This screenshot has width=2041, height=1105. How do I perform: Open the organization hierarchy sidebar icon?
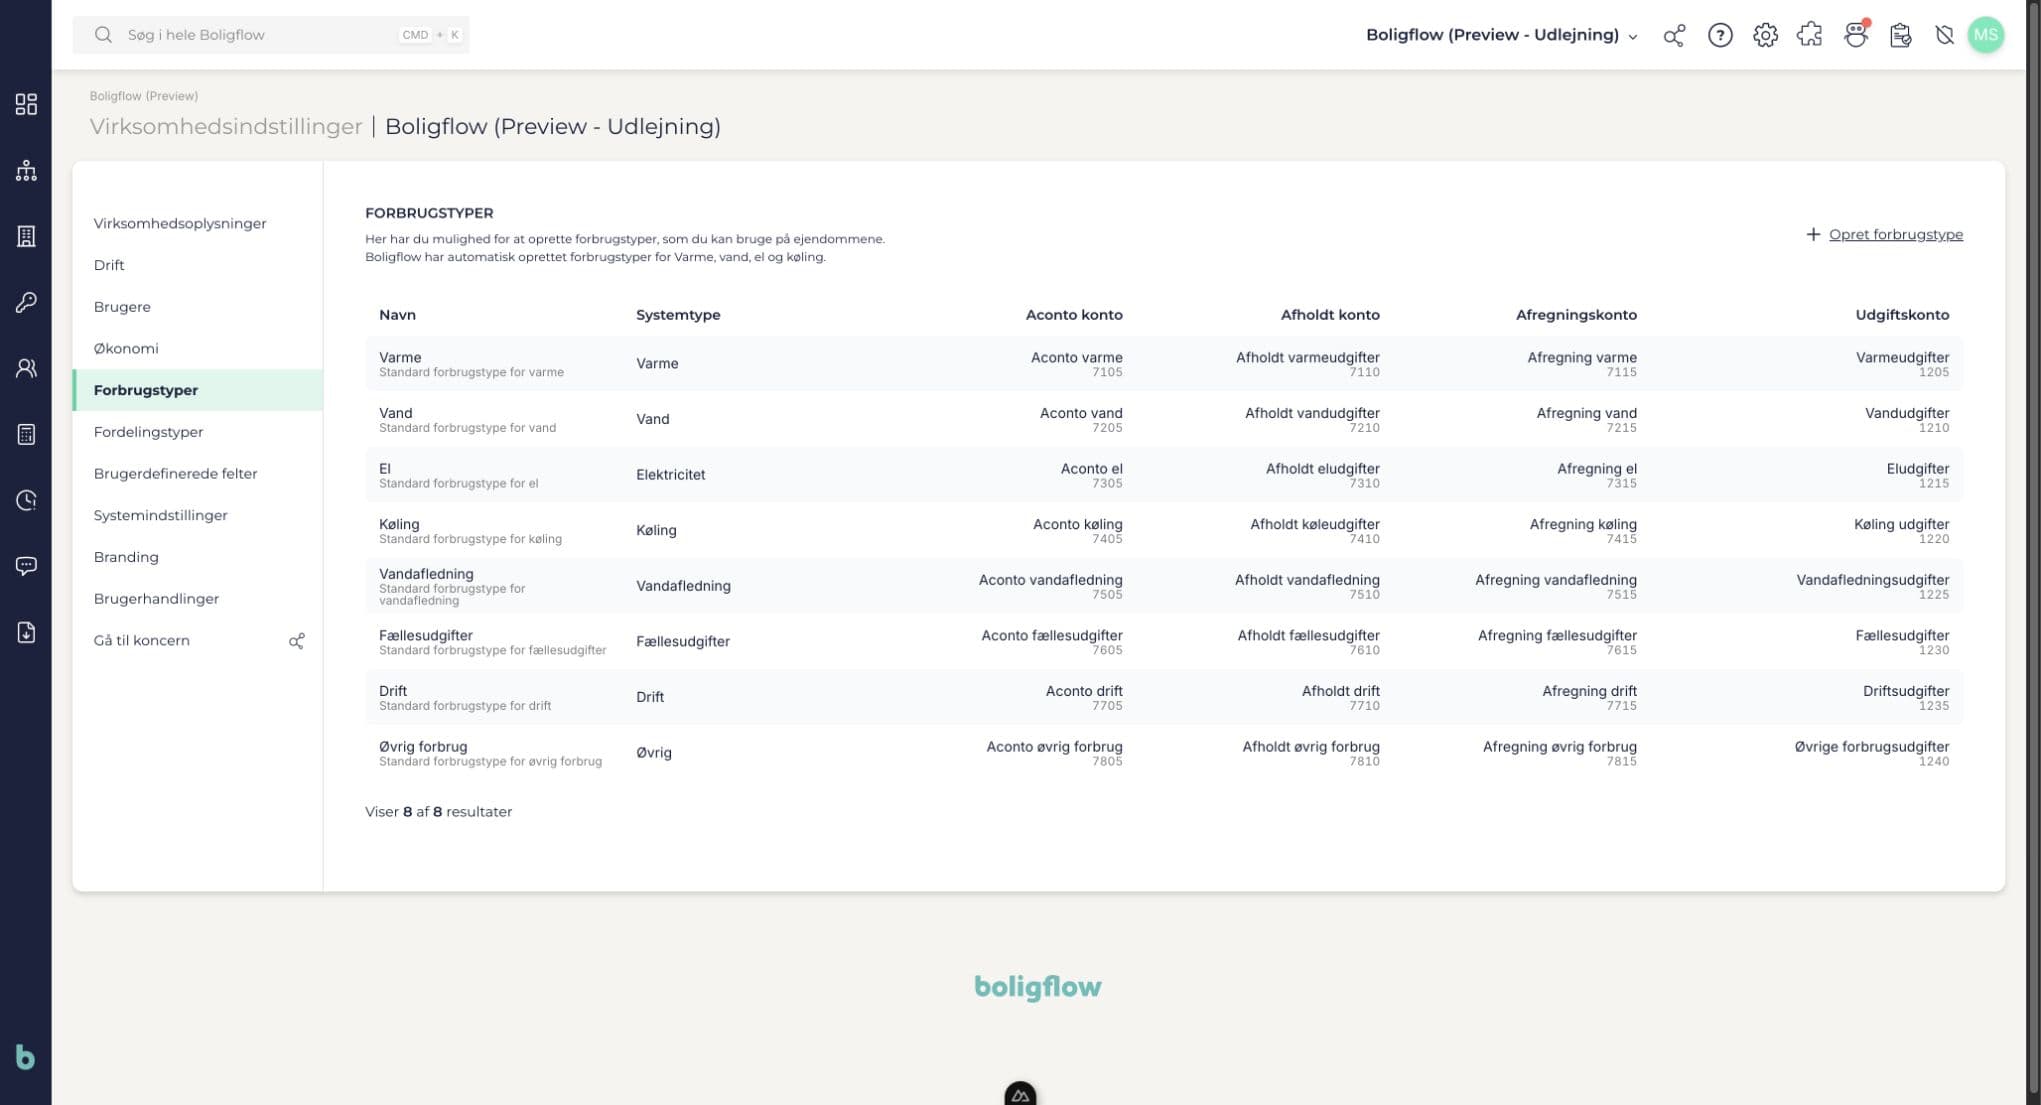pyautogui.click(x=26, y=170)
